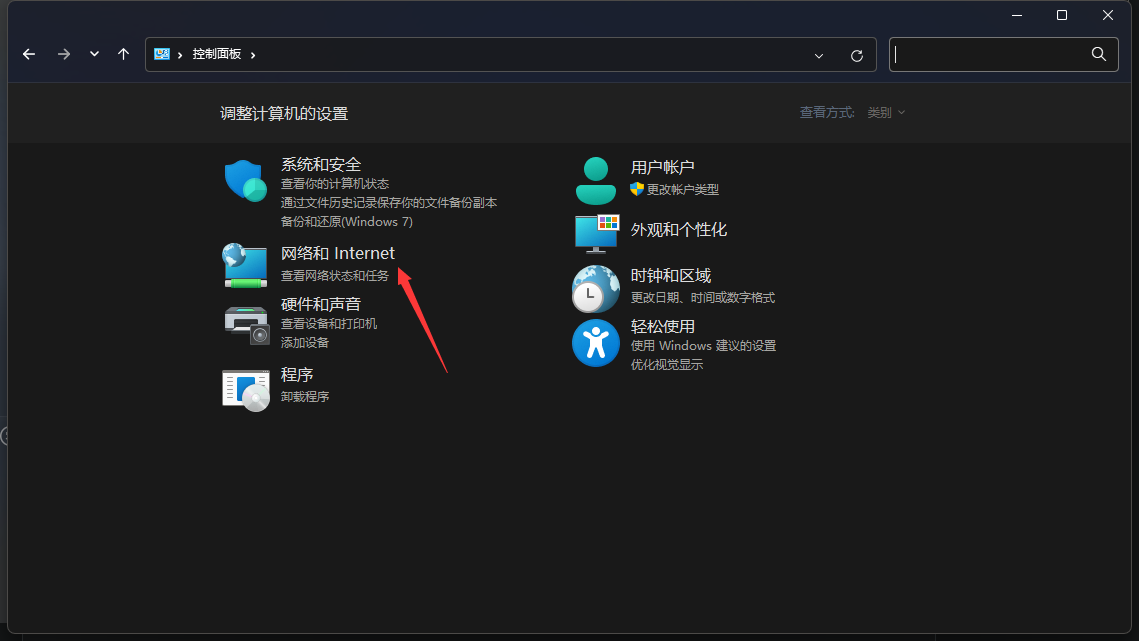Image resolution: width=1139 pixels, height=641 pixels.
Task: Click 更改帐户类型 link
Action: (683, 190)
